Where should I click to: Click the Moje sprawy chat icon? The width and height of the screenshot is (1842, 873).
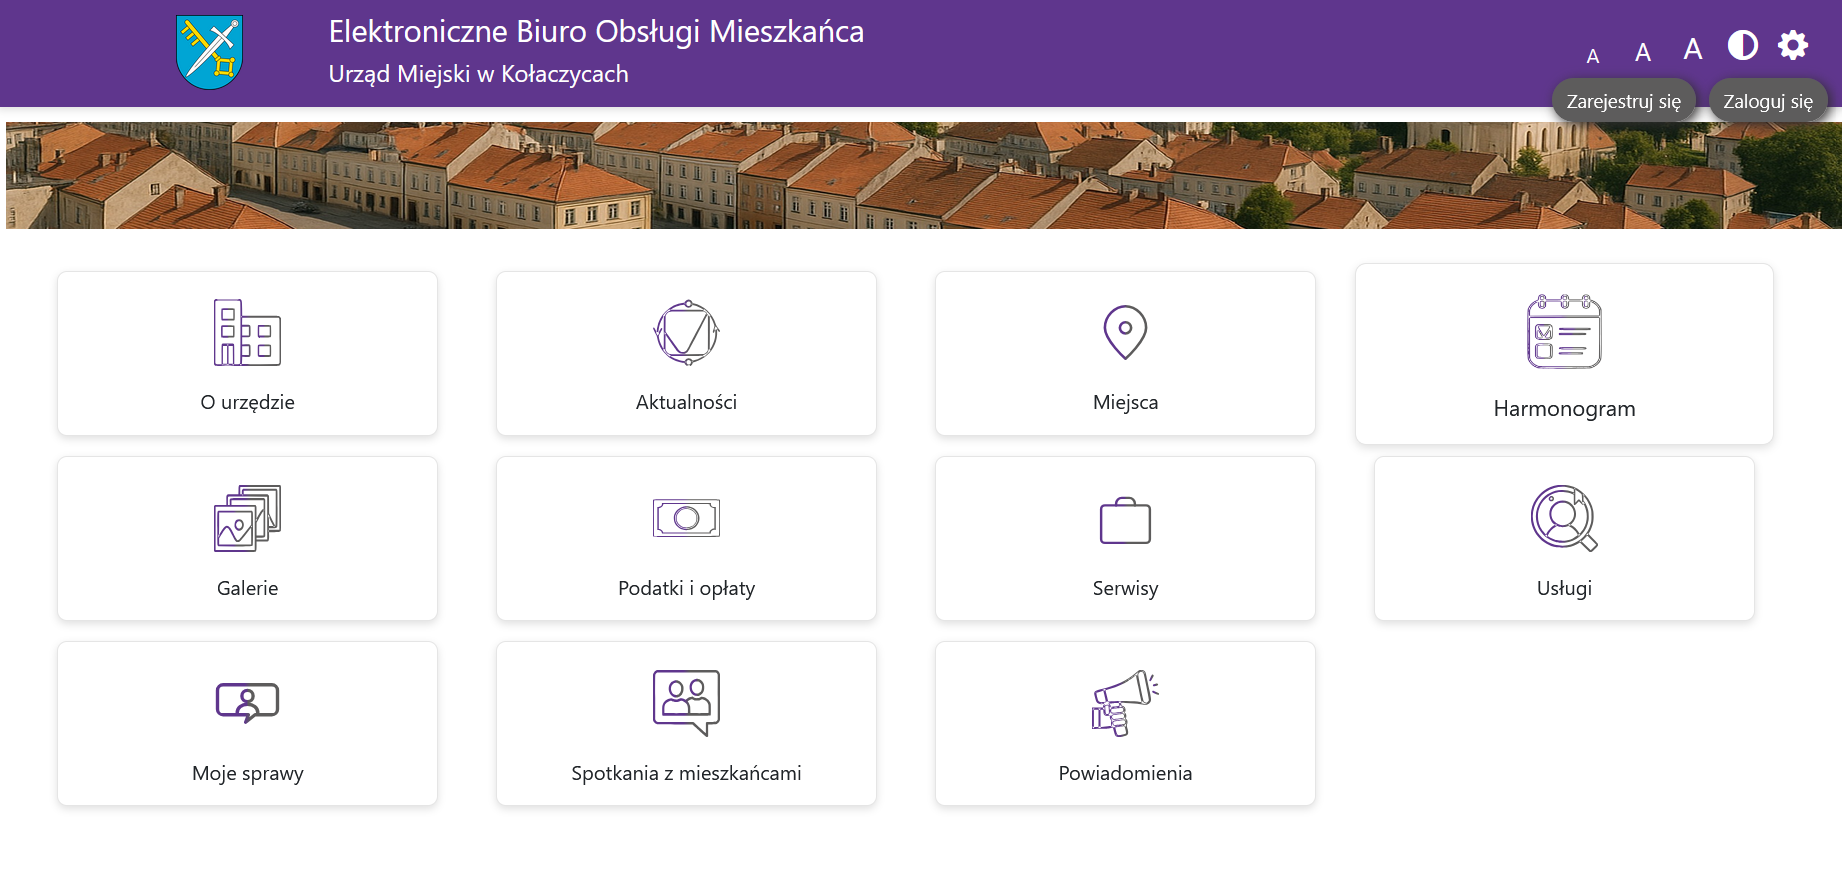point(247,703)
